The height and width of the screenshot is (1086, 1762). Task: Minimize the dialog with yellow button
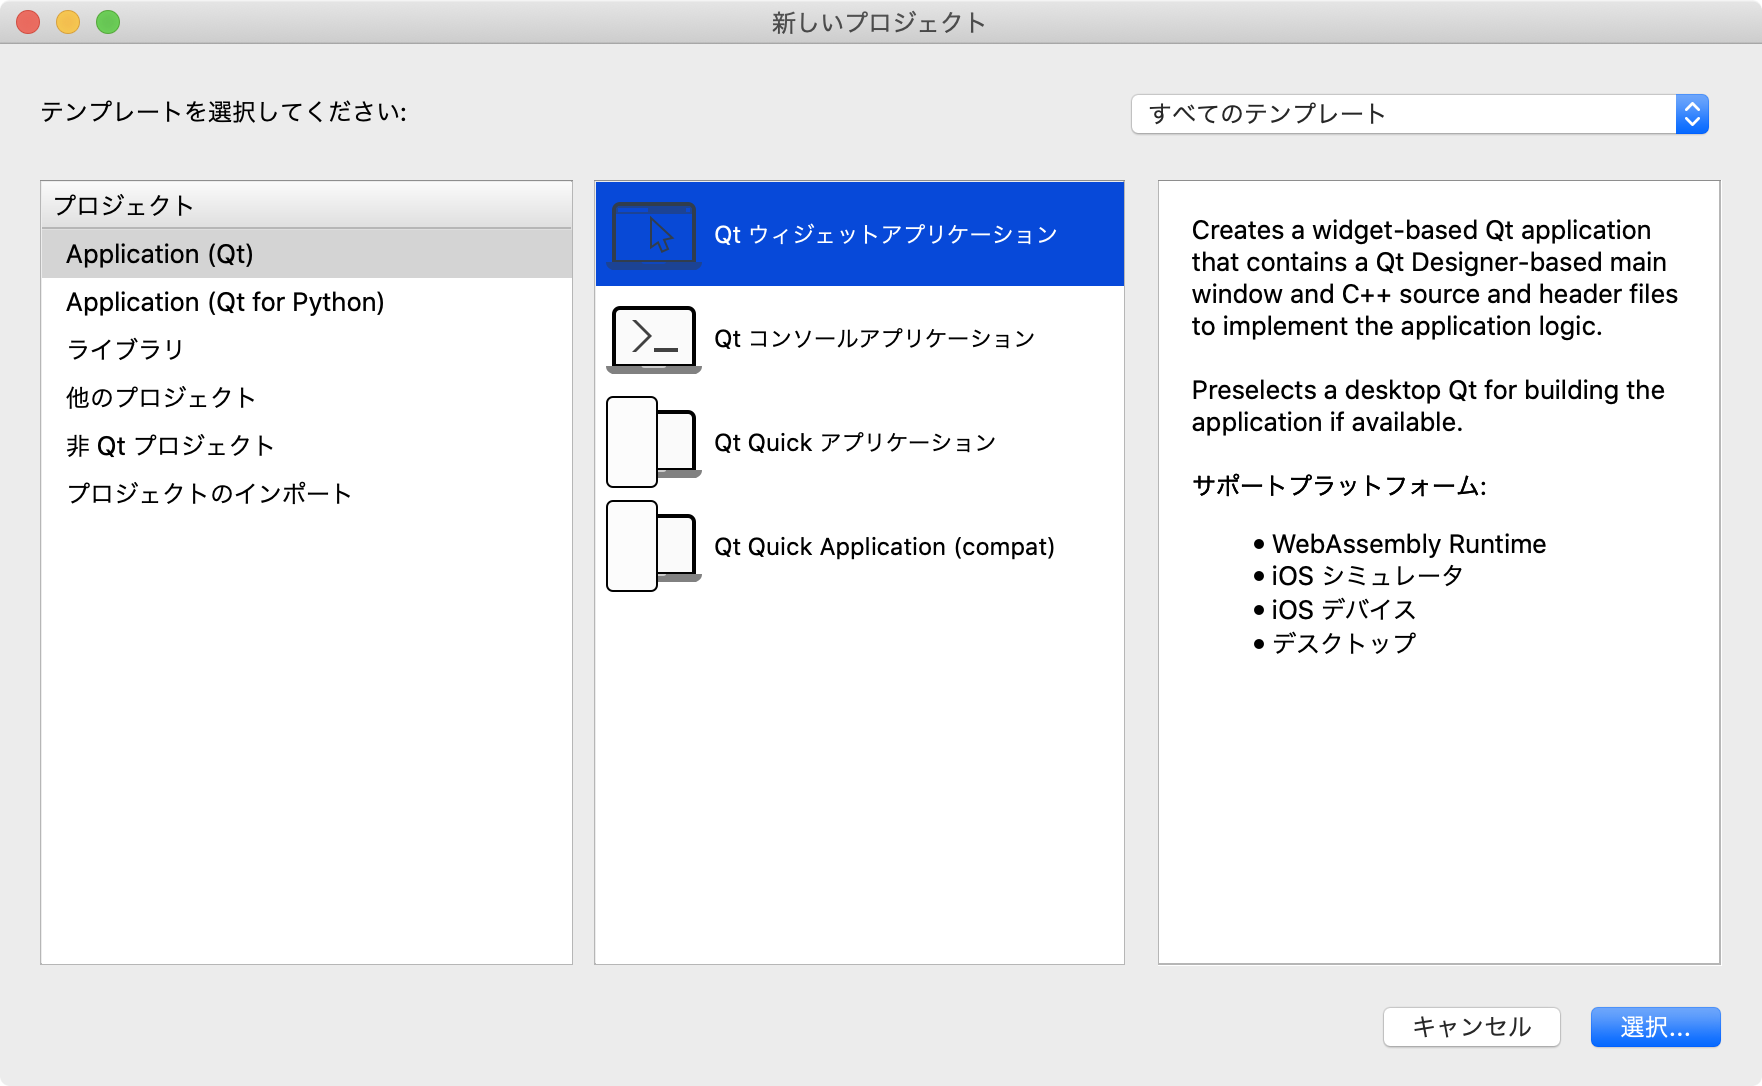[x=68, y=22]
